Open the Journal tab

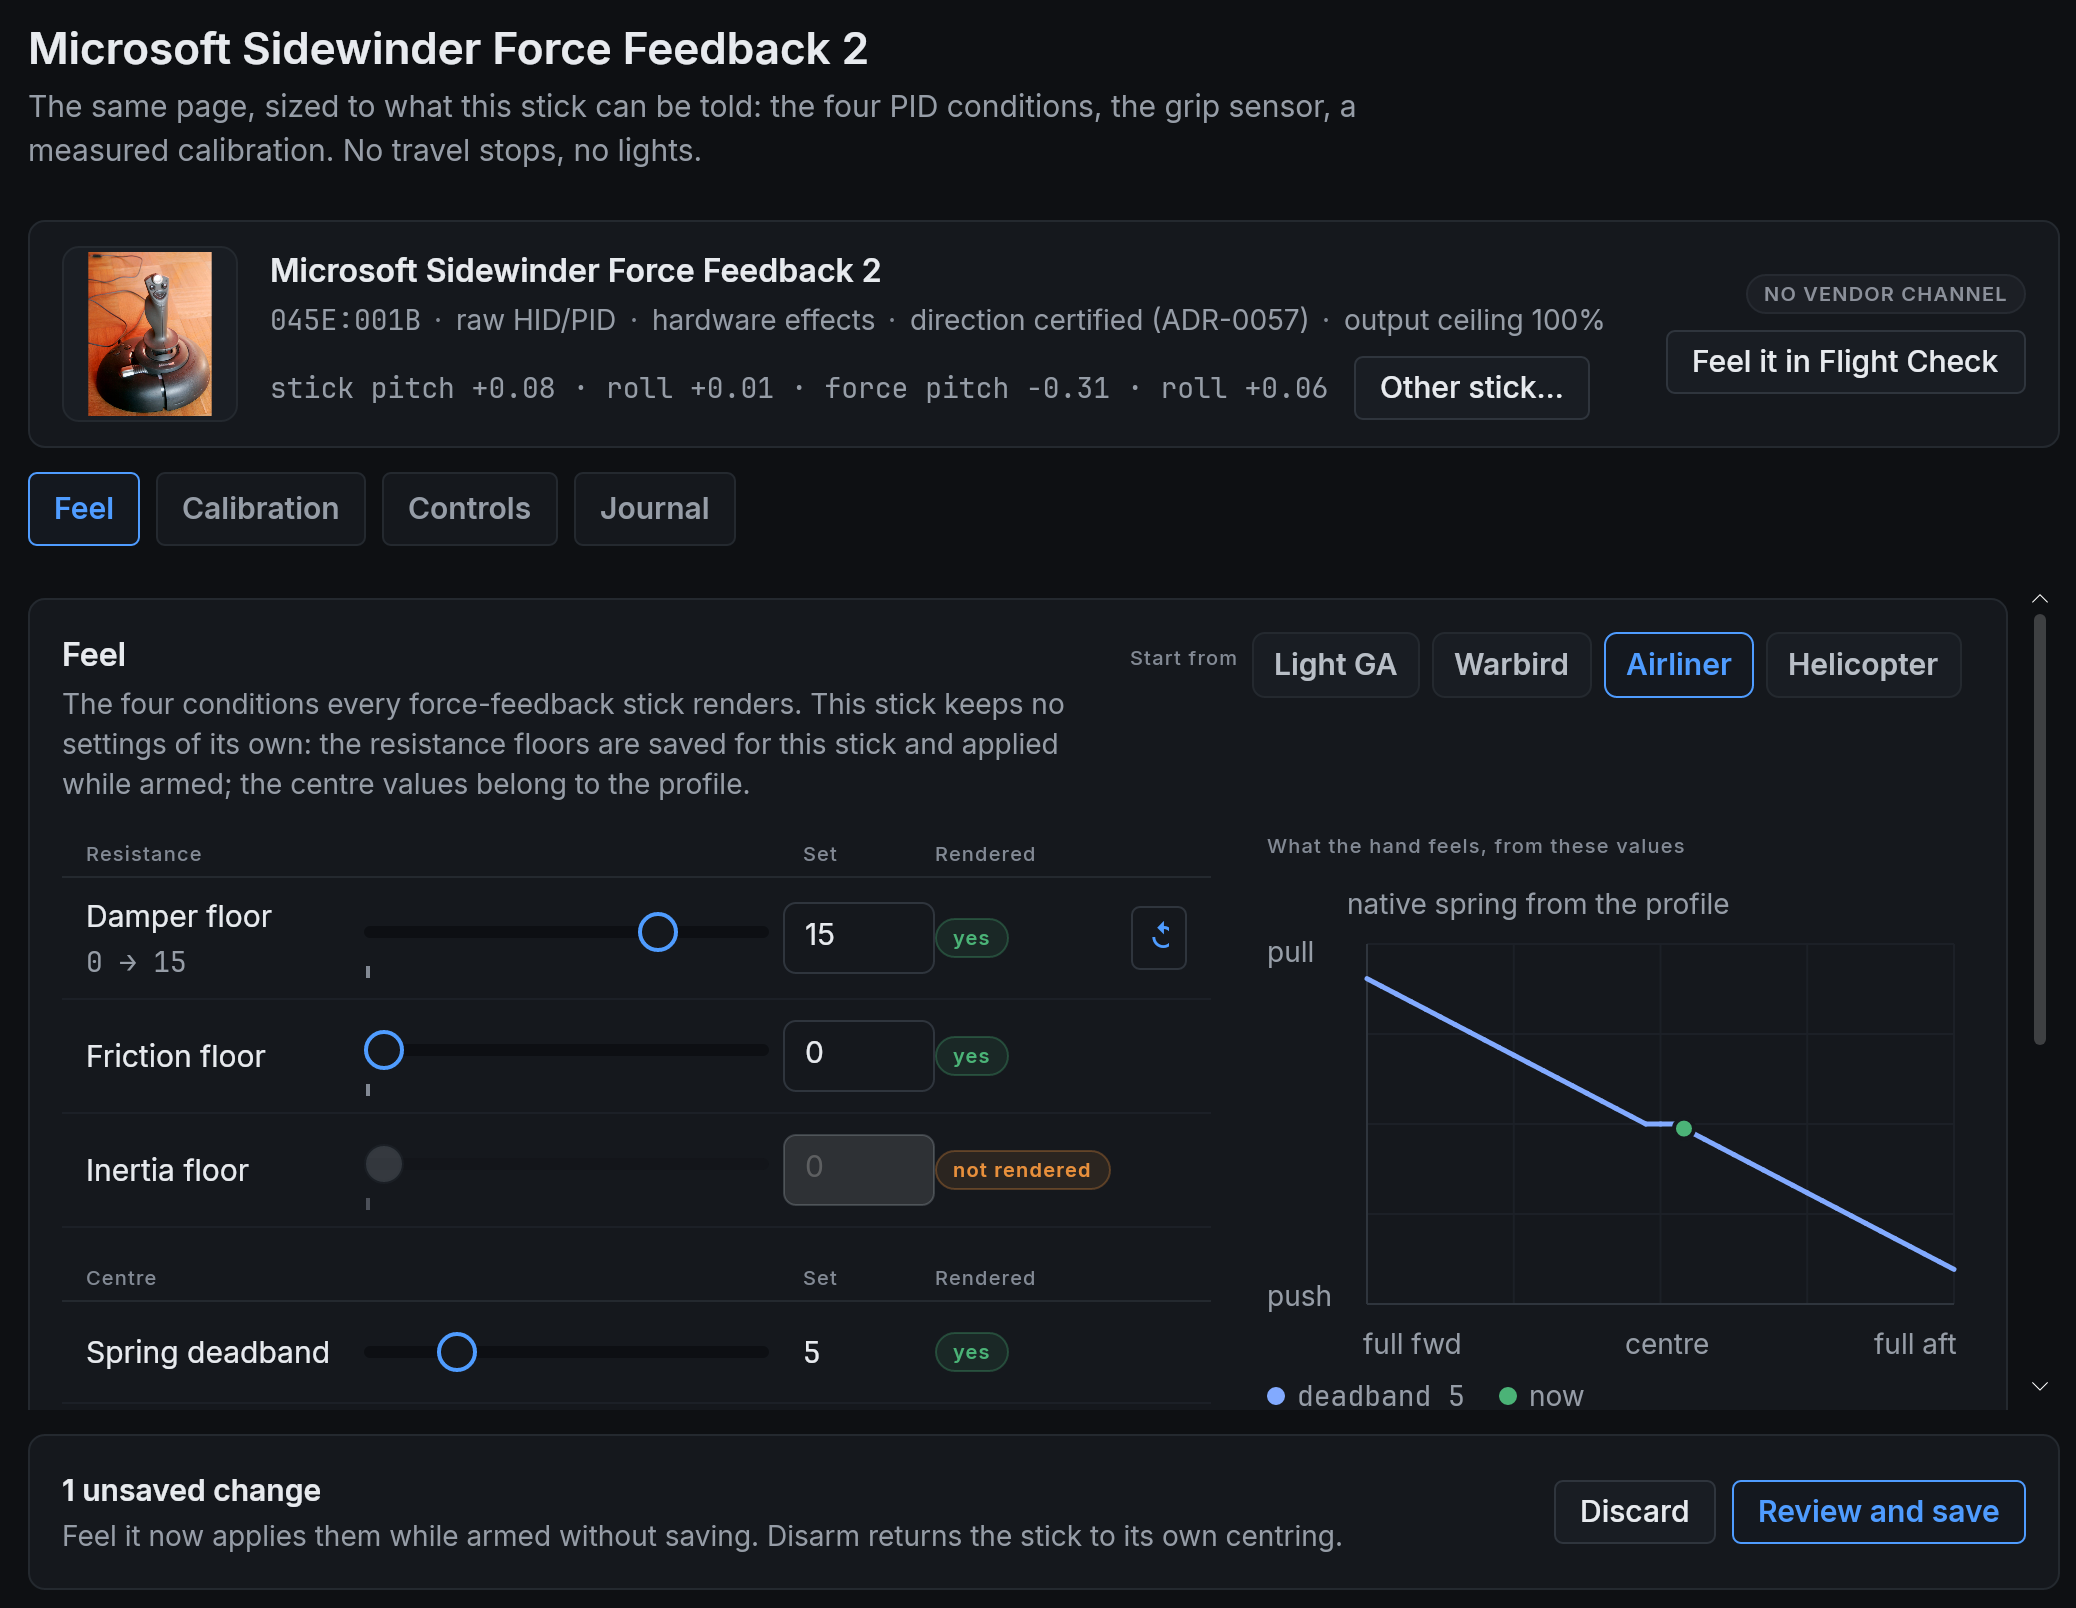click(655, 508)
